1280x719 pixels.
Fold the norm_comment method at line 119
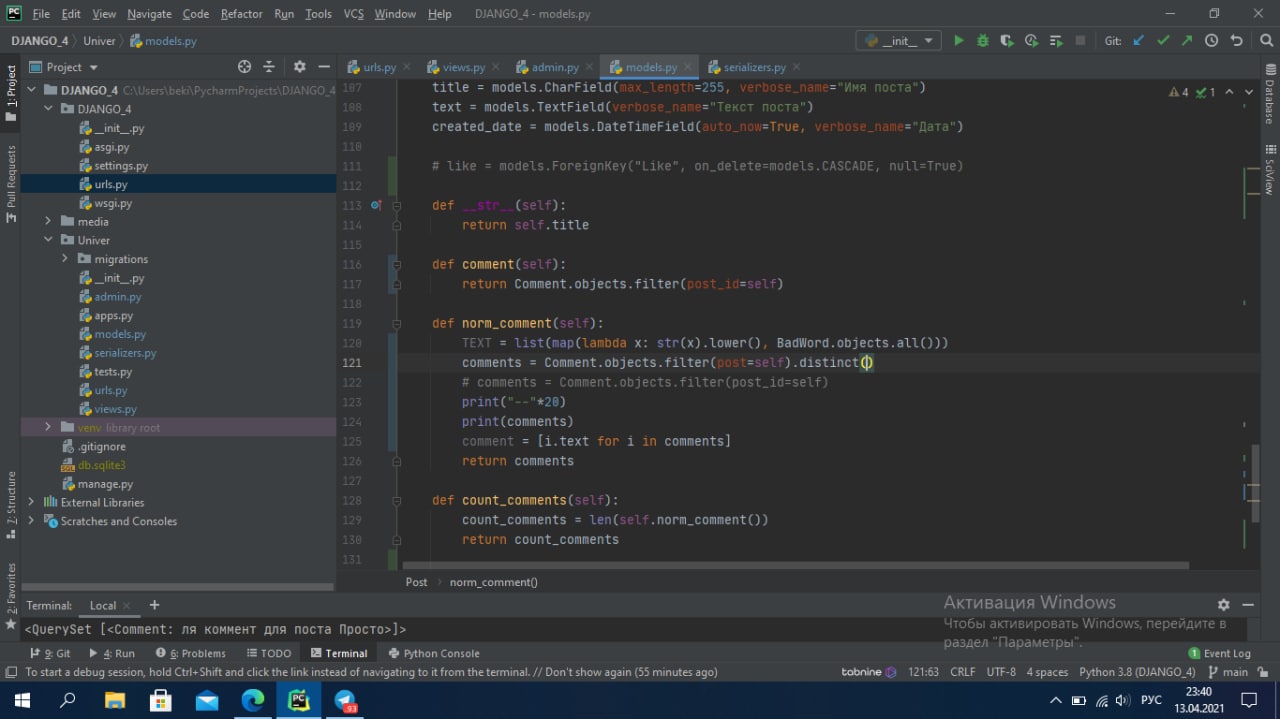(397, 323)
